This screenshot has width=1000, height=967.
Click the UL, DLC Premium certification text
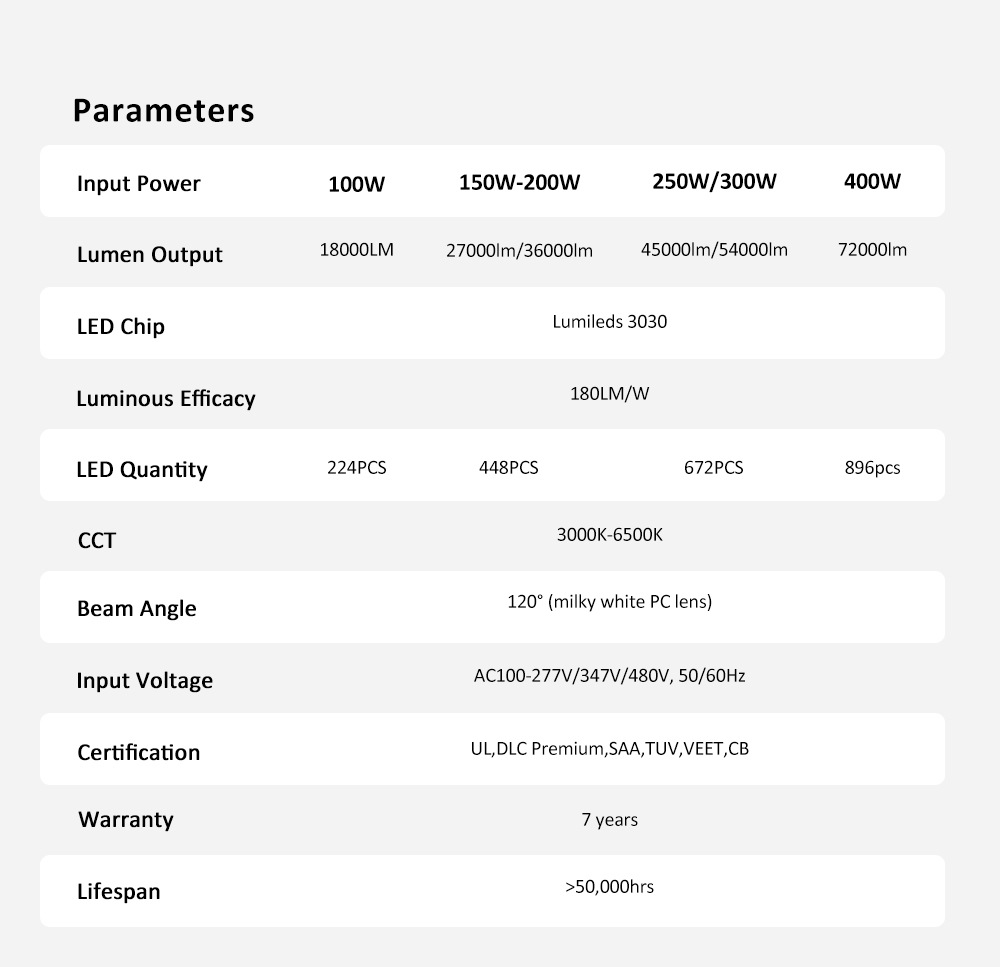(x=609, y=748)
